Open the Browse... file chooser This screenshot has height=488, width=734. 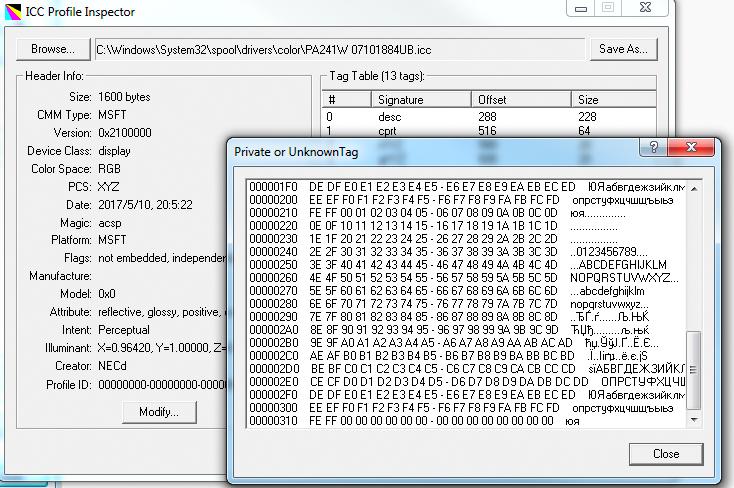pos(53,49)
